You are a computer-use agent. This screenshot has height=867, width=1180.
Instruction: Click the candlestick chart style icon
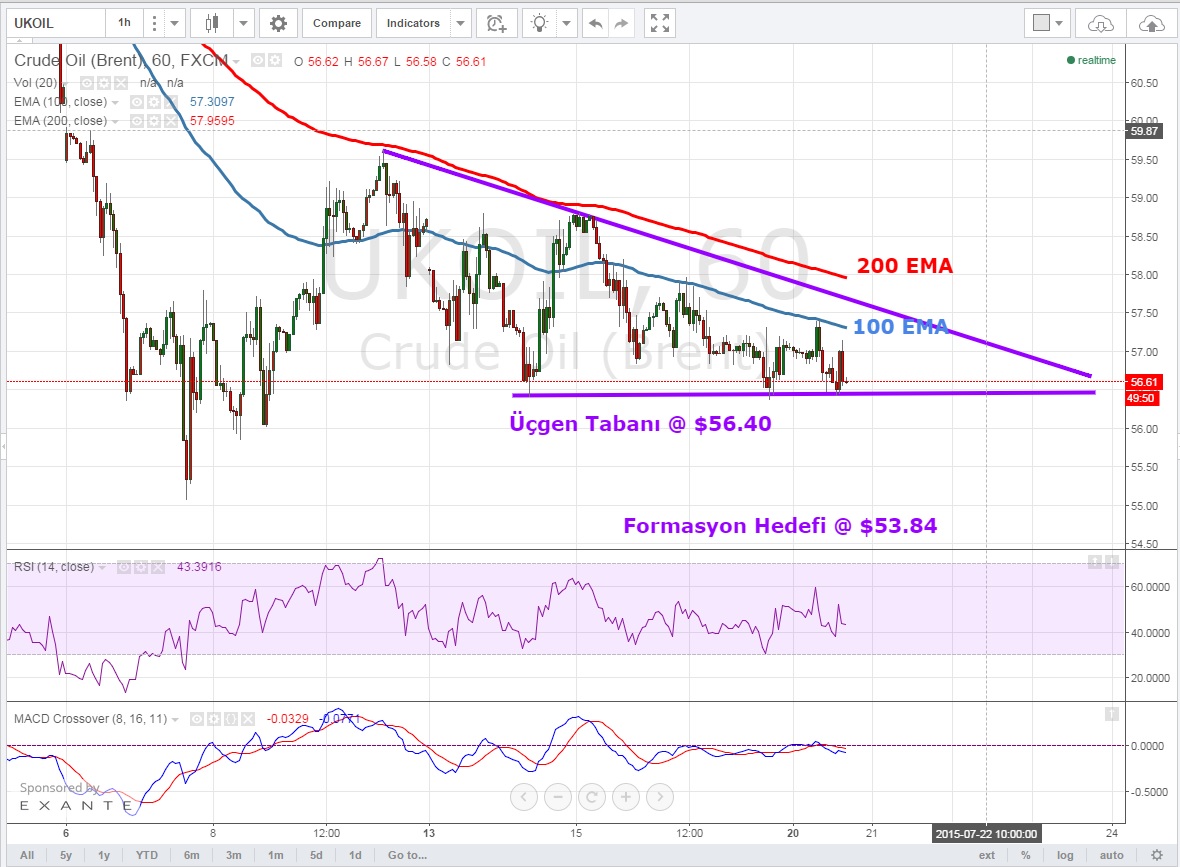211,23
